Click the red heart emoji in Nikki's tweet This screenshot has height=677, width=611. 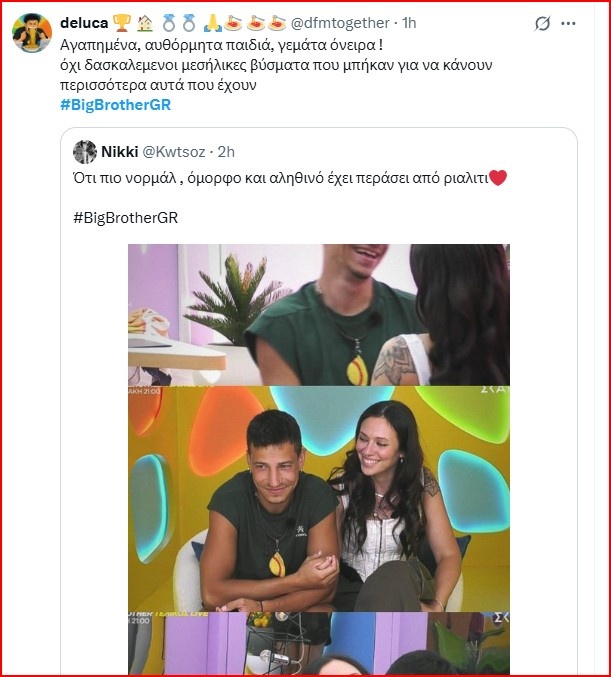498,180
